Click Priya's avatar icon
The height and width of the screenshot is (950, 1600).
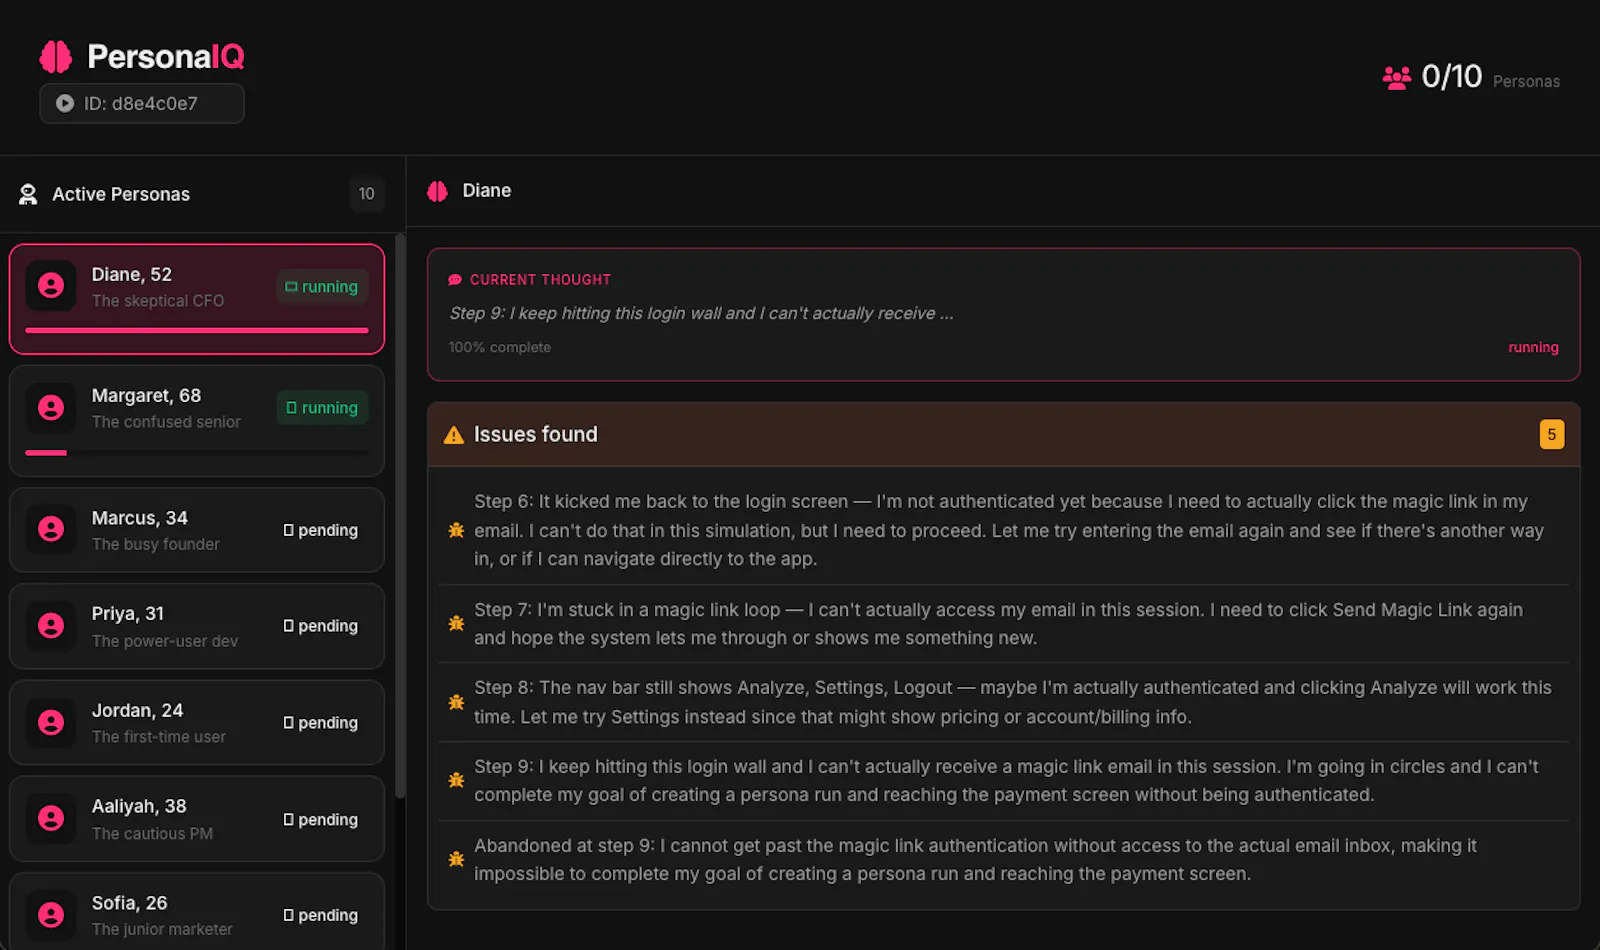51,626
